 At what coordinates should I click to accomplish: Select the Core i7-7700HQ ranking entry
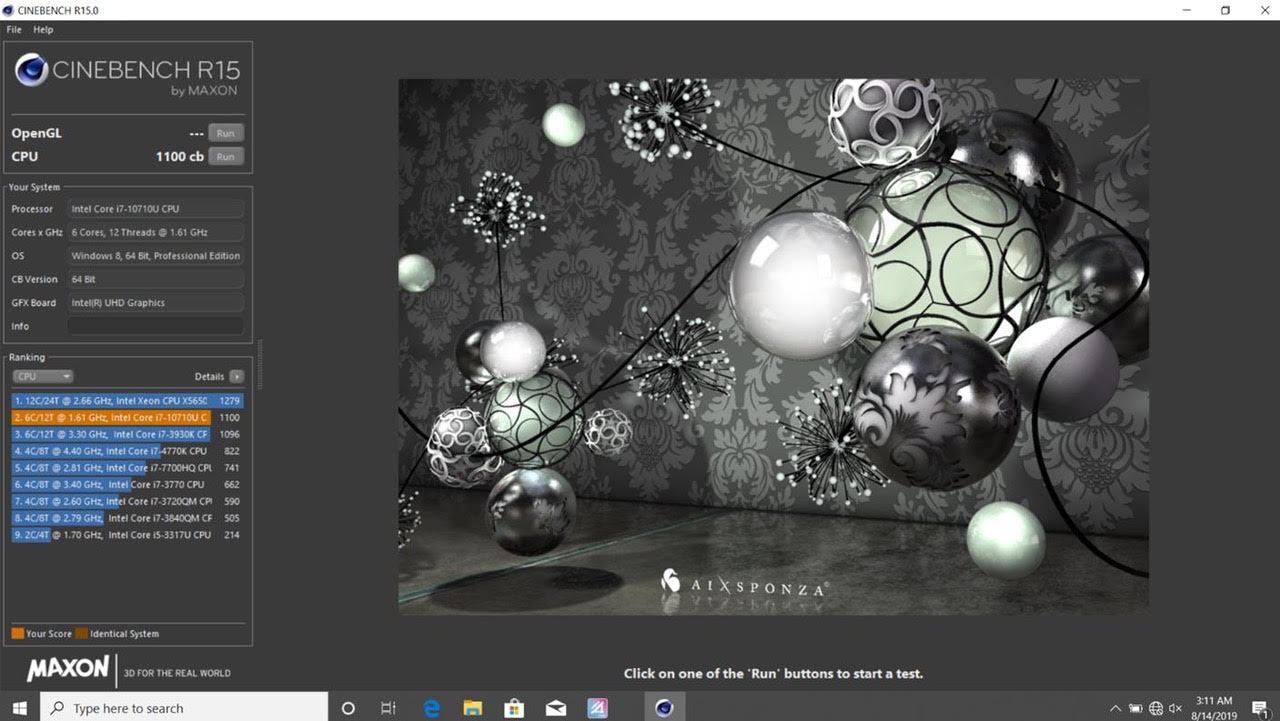point(128,468)
